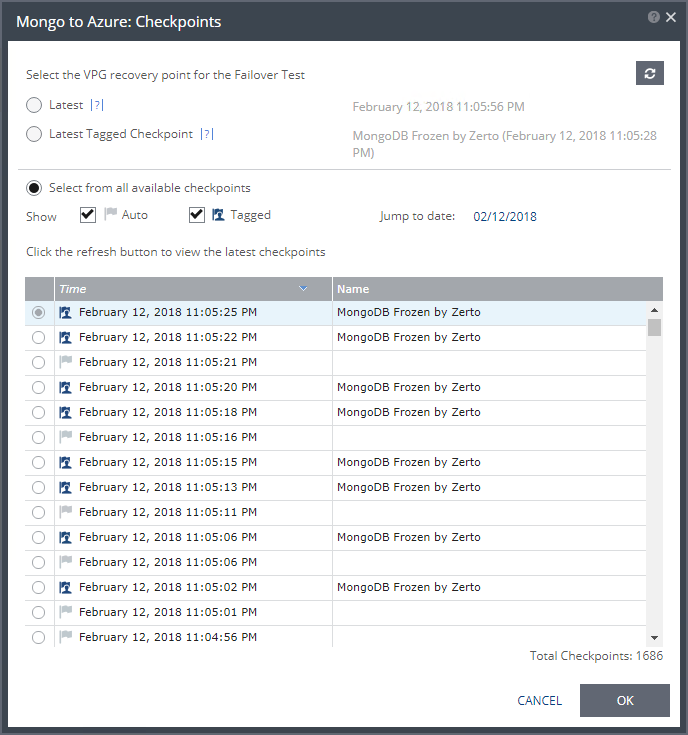Viewport: 688px width, 735px height.
Task: Click the scroll down arrow of checkpoint list
Action: (x=654, y=637)
